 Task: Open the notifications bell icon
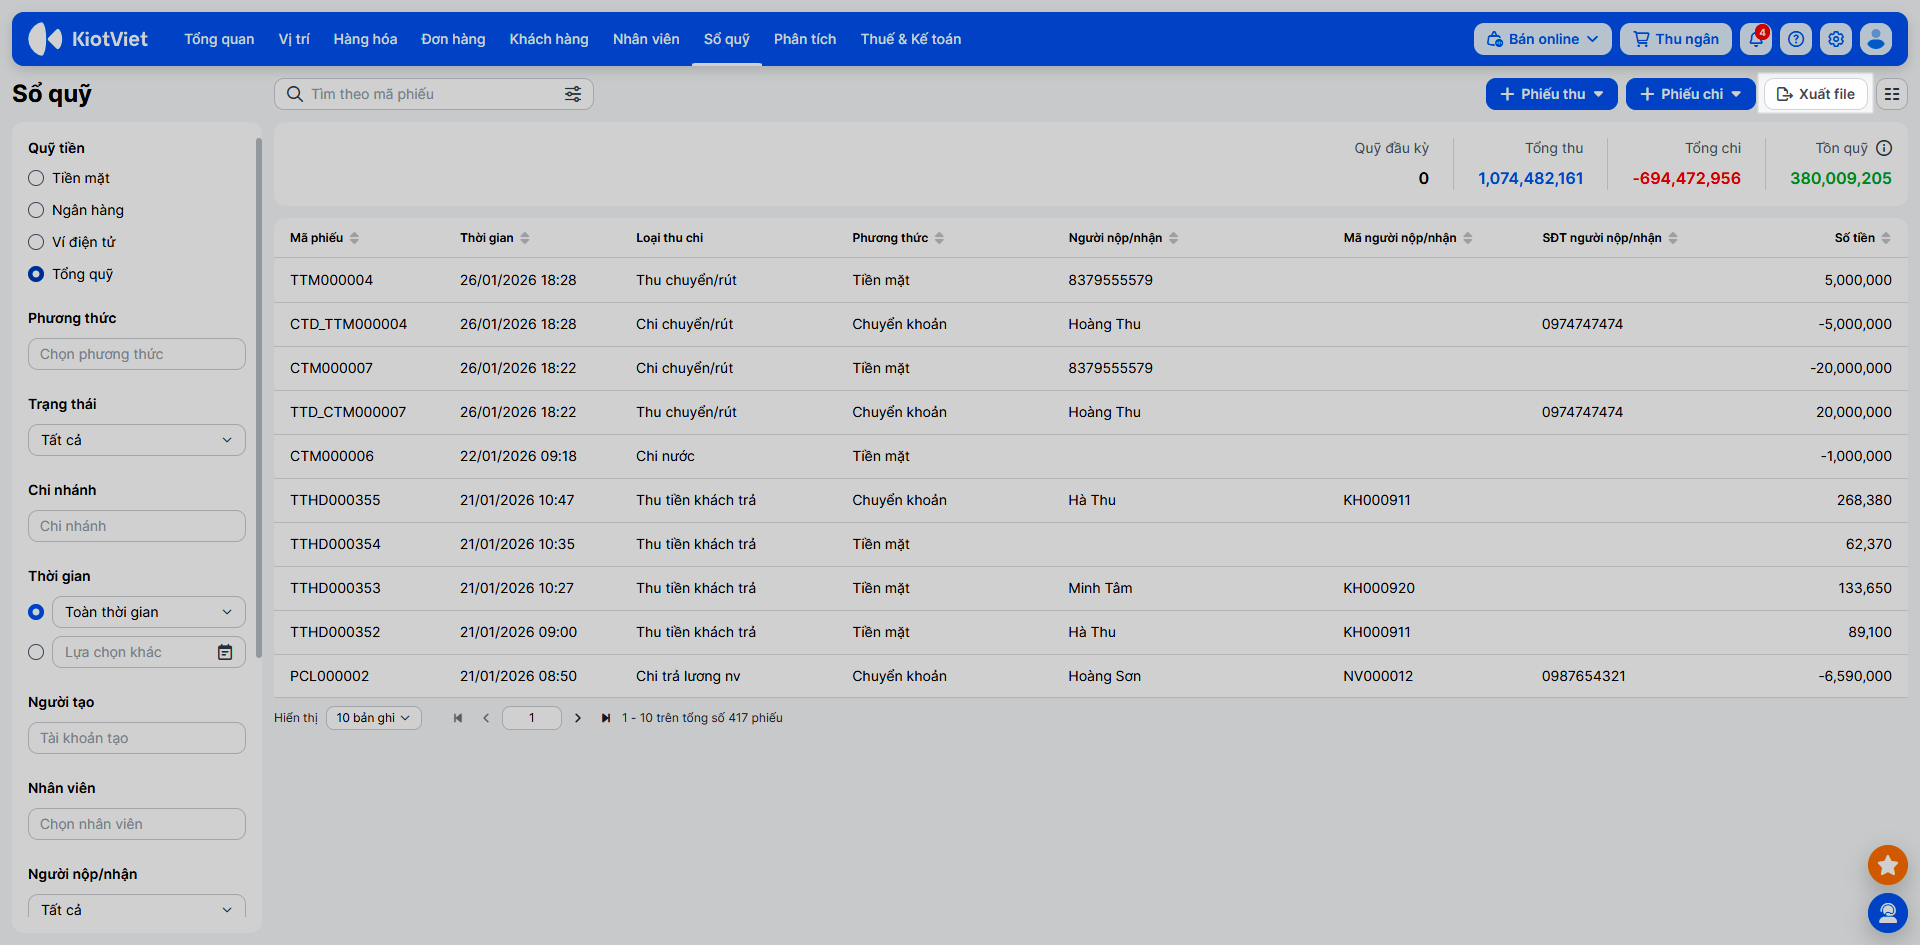click(1755, 39)
